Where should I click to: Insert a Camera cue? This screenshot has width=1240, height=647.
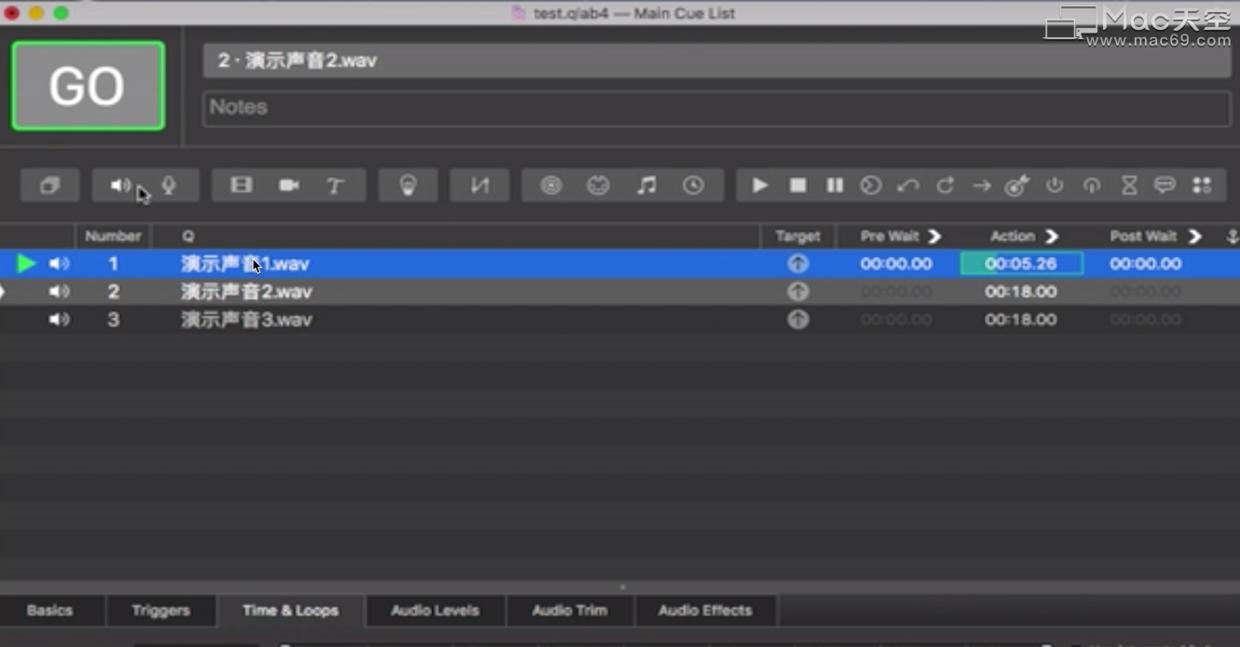pos(290,185)
